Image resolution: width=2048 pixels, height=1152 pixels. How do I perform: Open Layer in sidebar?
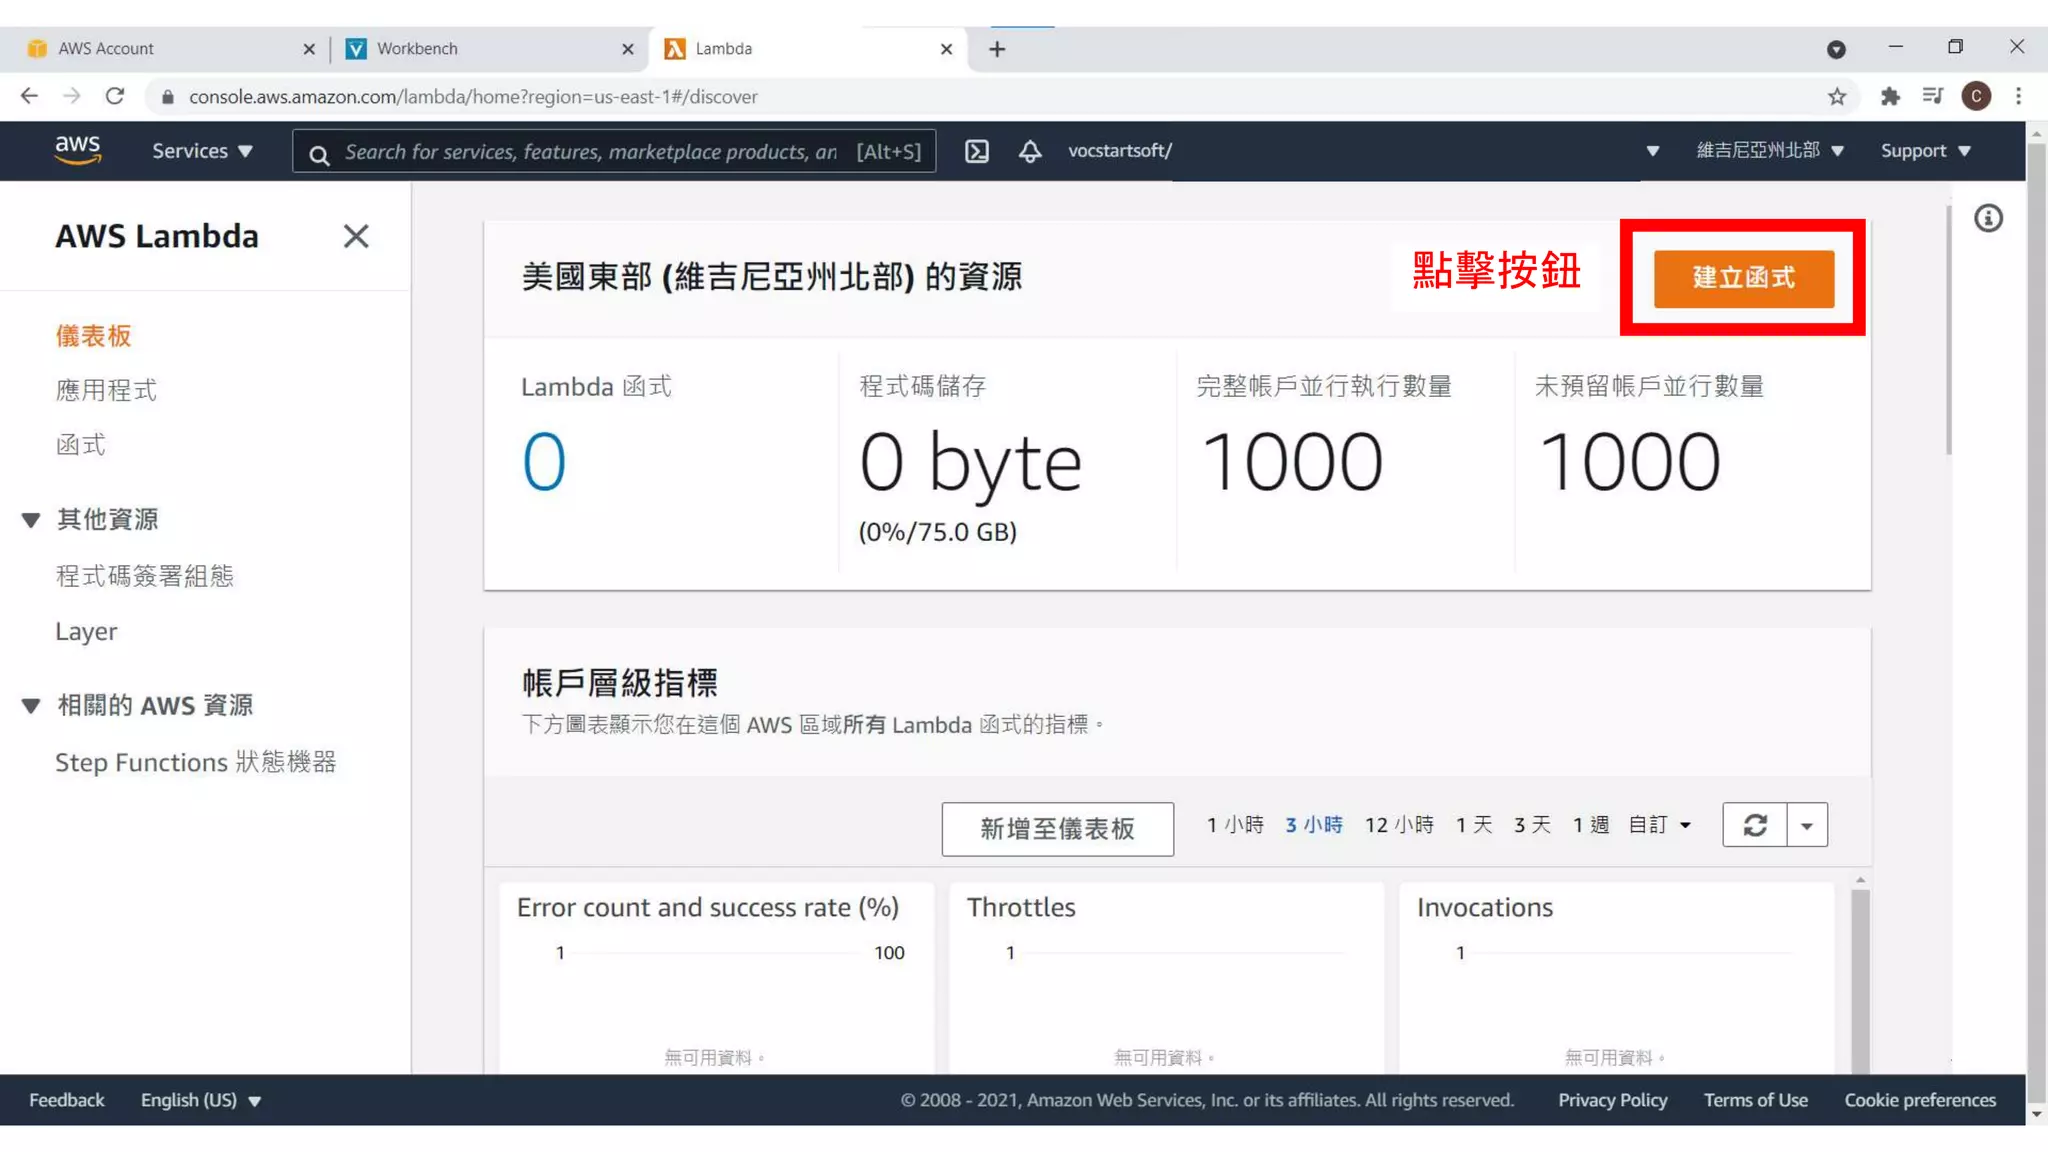click(x=86, y=632)
